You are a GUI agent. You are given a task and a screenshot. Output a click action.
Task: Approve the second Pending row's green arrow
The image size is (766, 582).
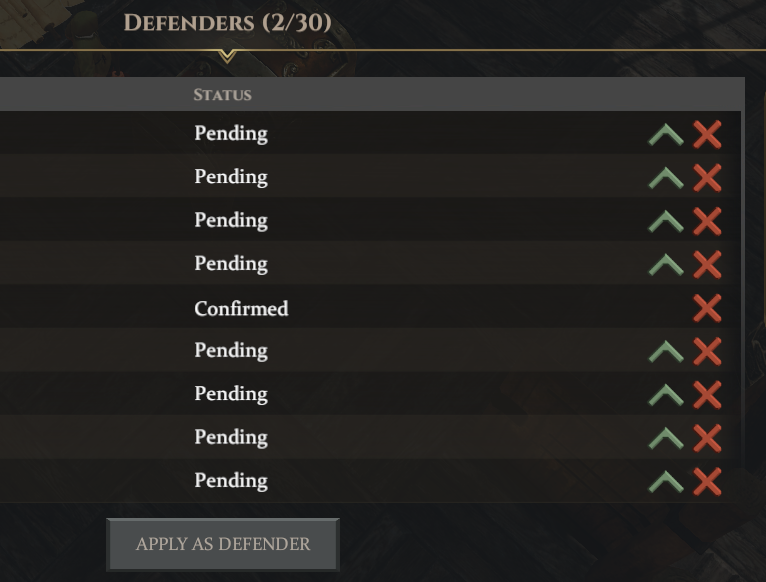pos(665,178)
